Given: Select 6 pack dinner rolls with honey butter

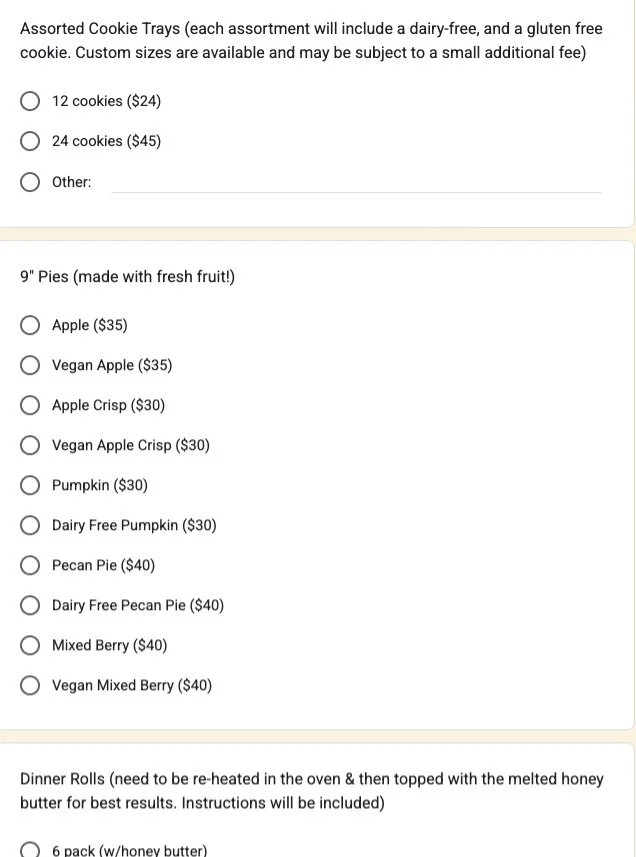Looking at the screenshot, I should (x=31, y=851).
